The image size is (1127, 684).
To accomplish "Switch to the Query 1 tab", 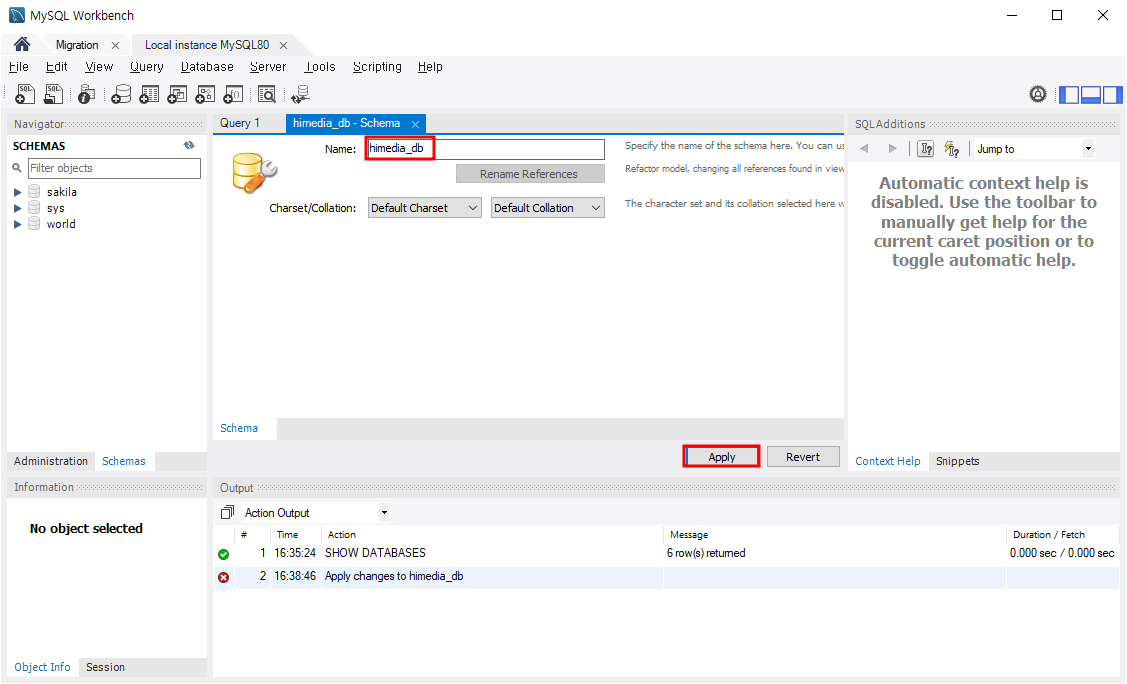I will (x=240, y=123).
